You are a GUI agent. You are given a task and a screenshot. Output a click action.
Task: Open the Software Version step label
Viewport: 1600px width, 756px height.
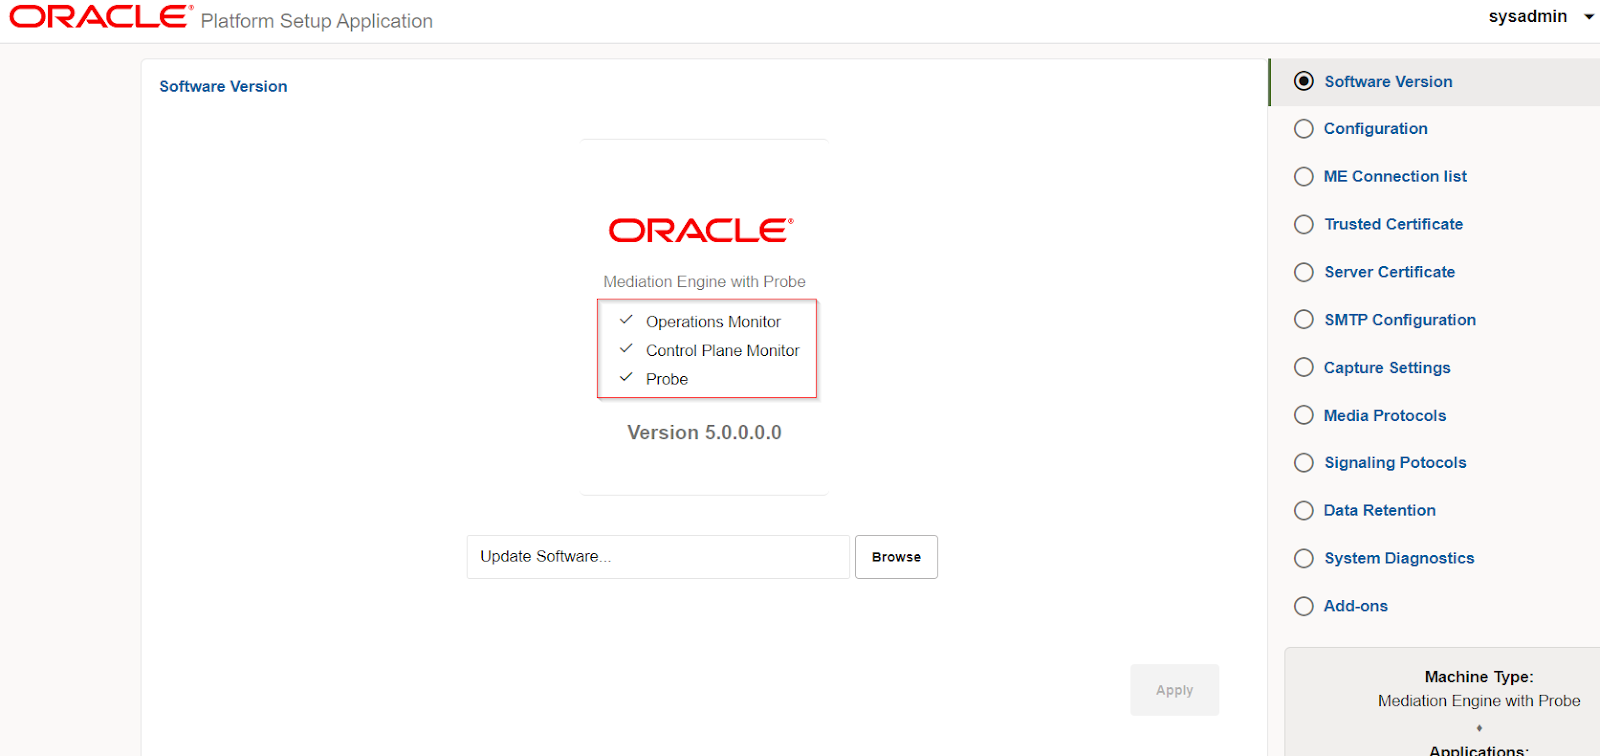click(x=1388, y=82)
